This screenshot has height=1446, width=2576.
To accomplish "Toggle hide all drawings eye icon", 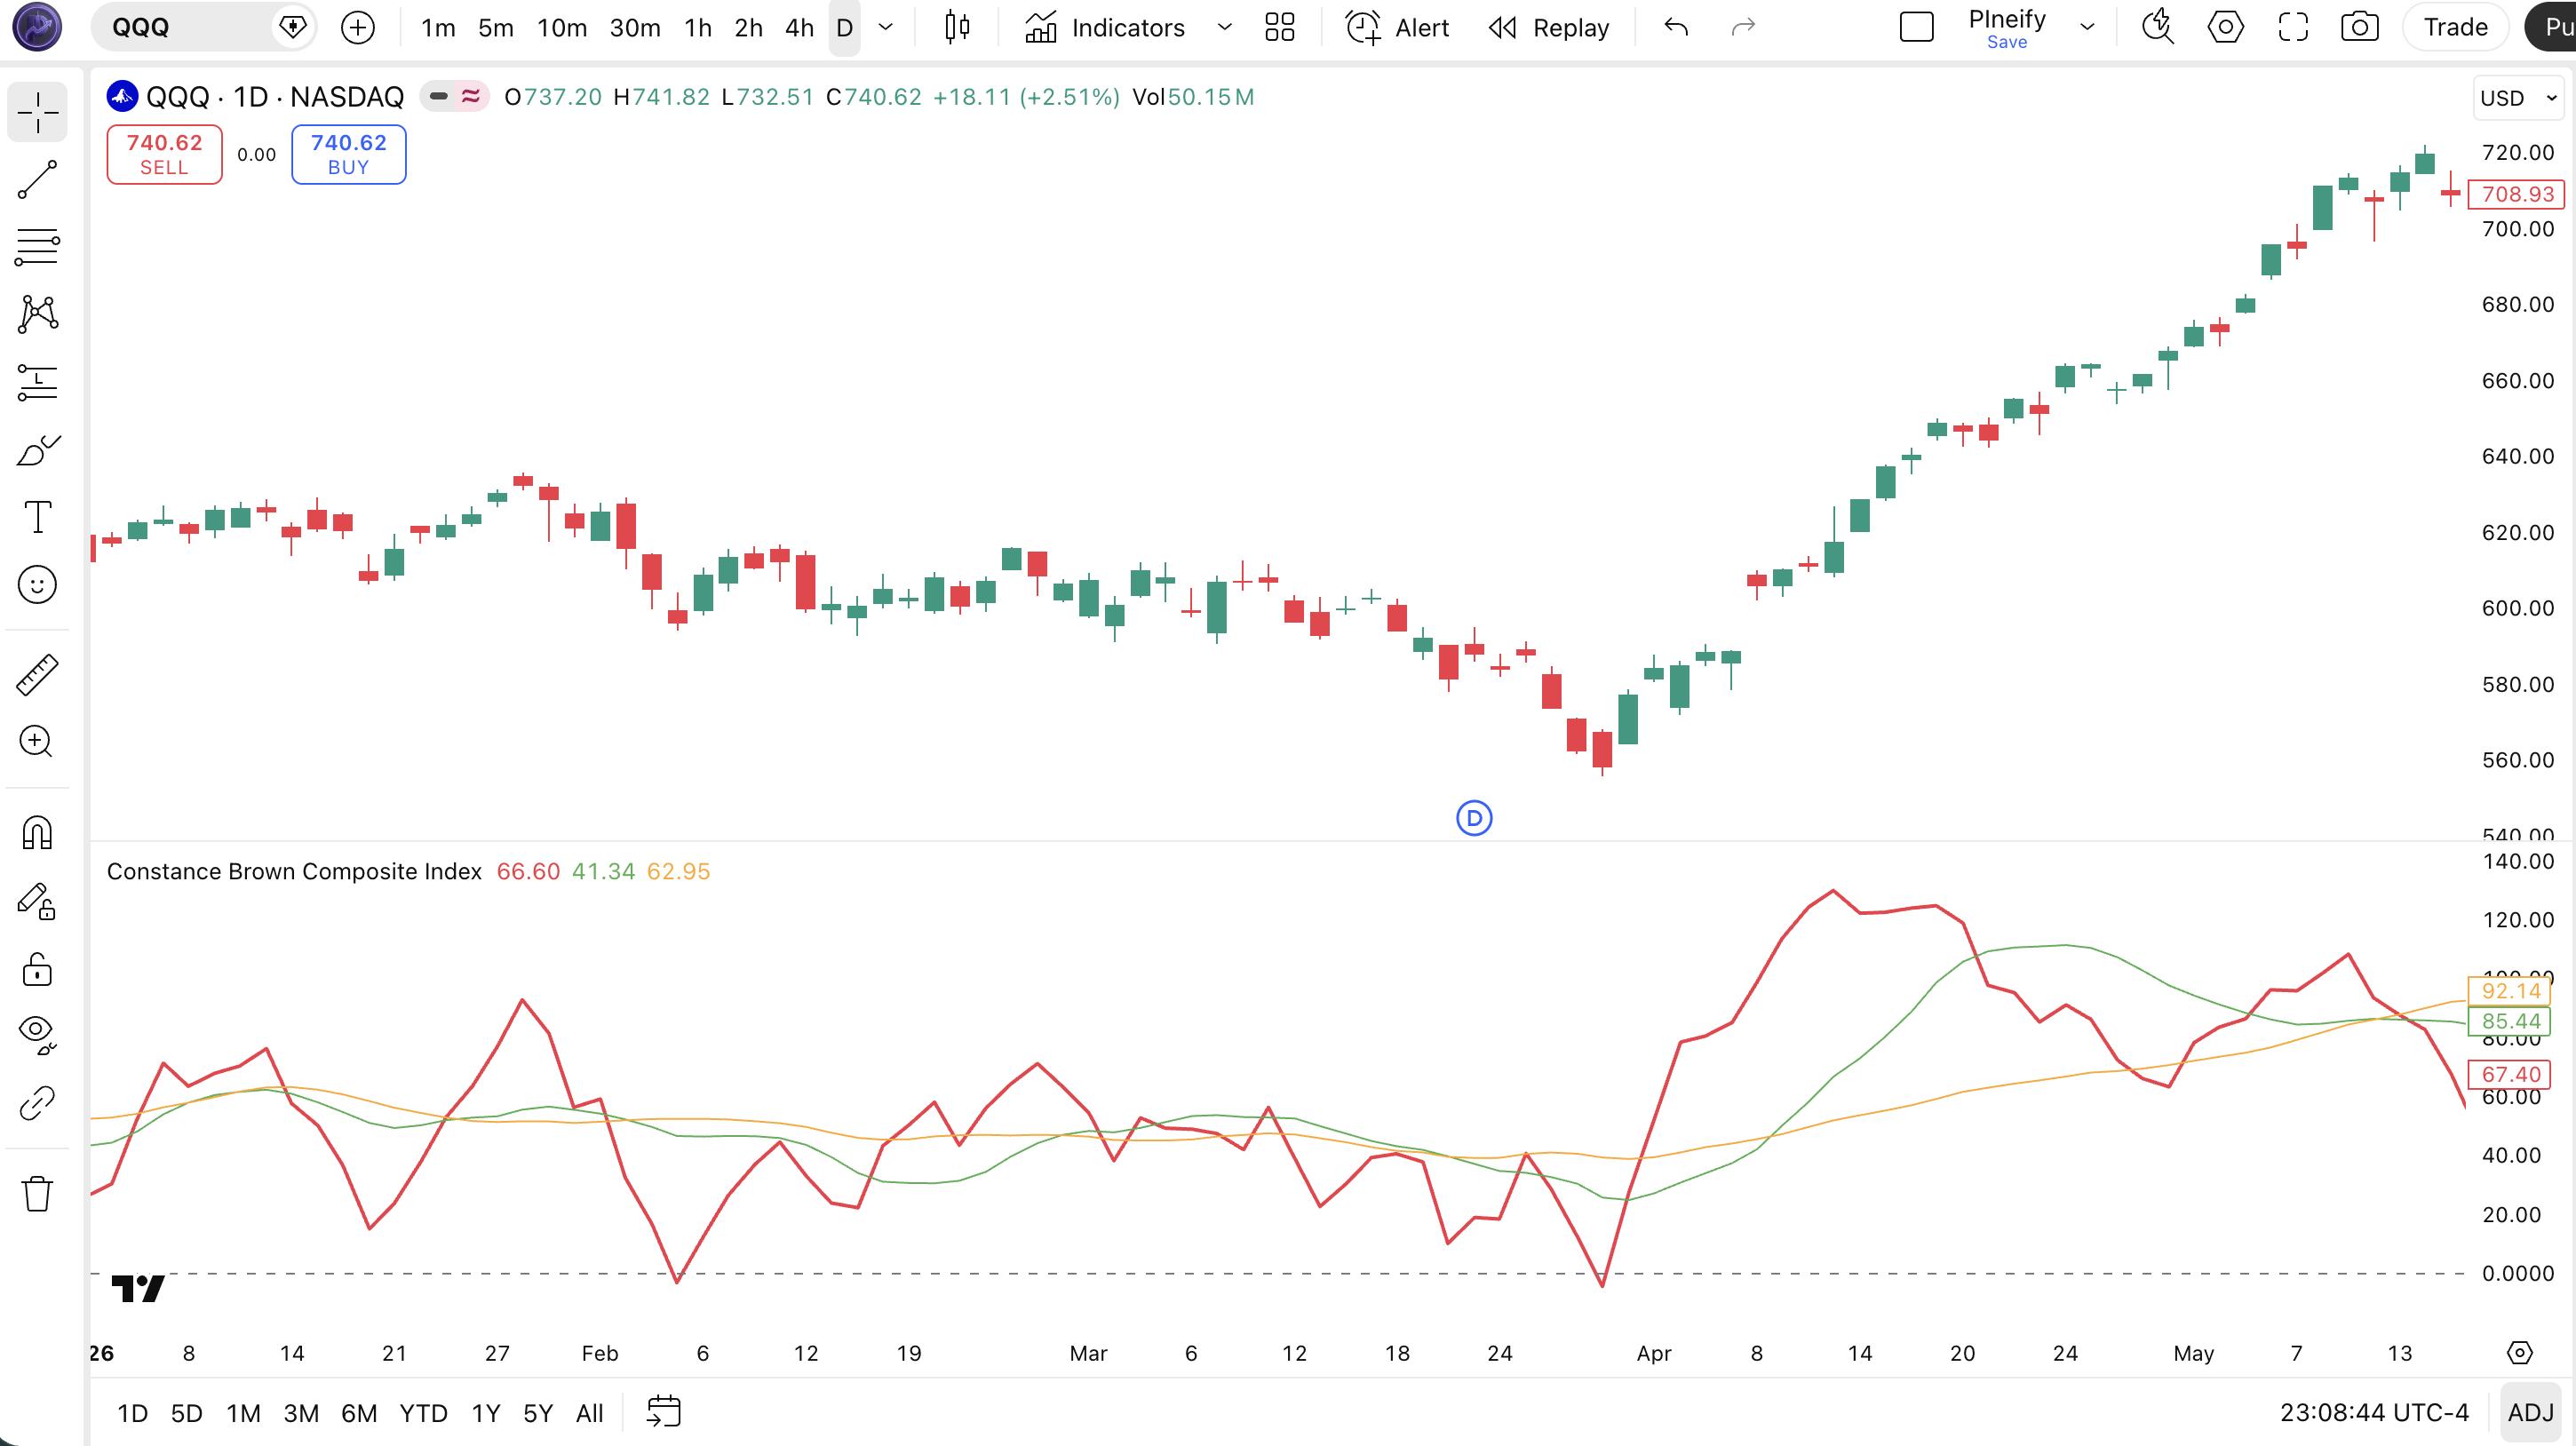I will pyautogui.click(x=37, y=1035).
